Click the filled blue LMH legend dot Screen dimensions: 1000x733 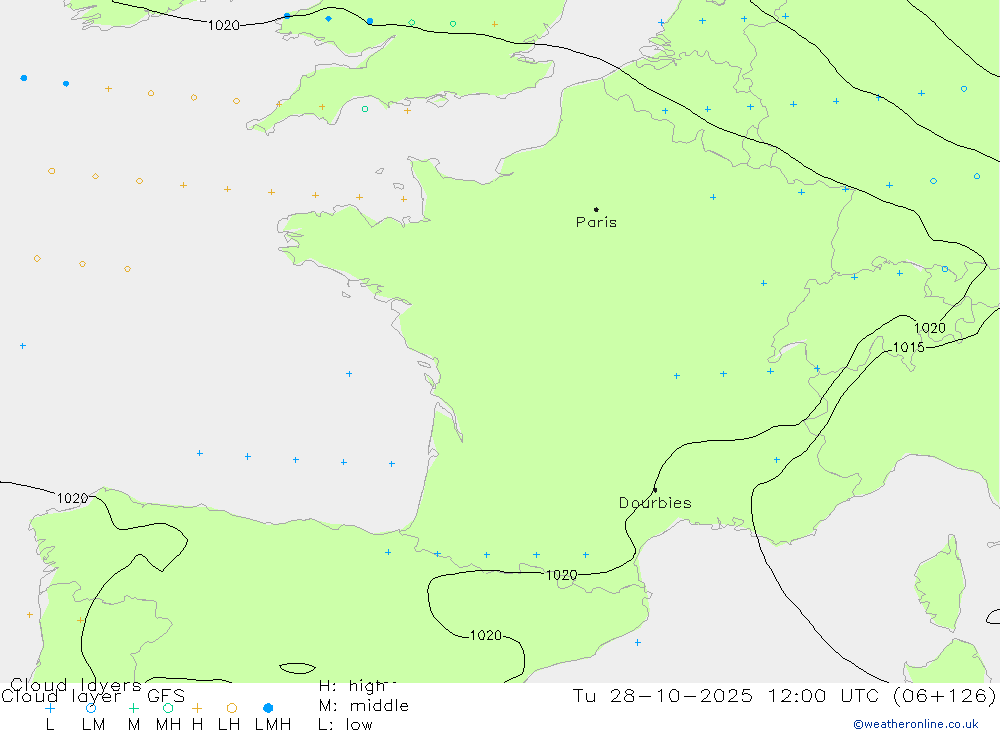point(268,708)
